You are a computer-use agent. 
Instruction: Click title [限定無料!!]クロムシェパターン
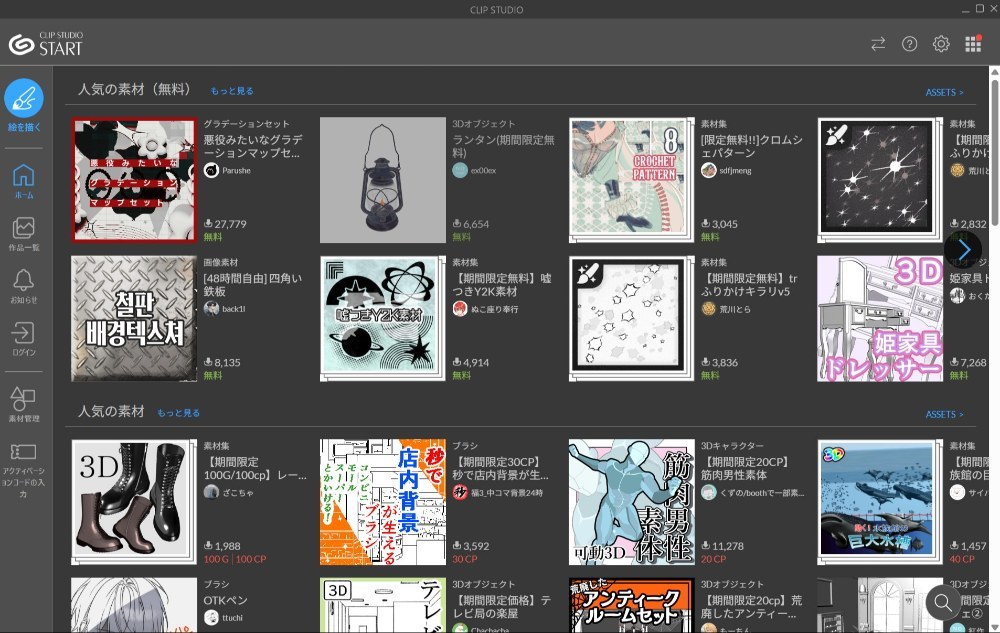click(x=751, y=146)
